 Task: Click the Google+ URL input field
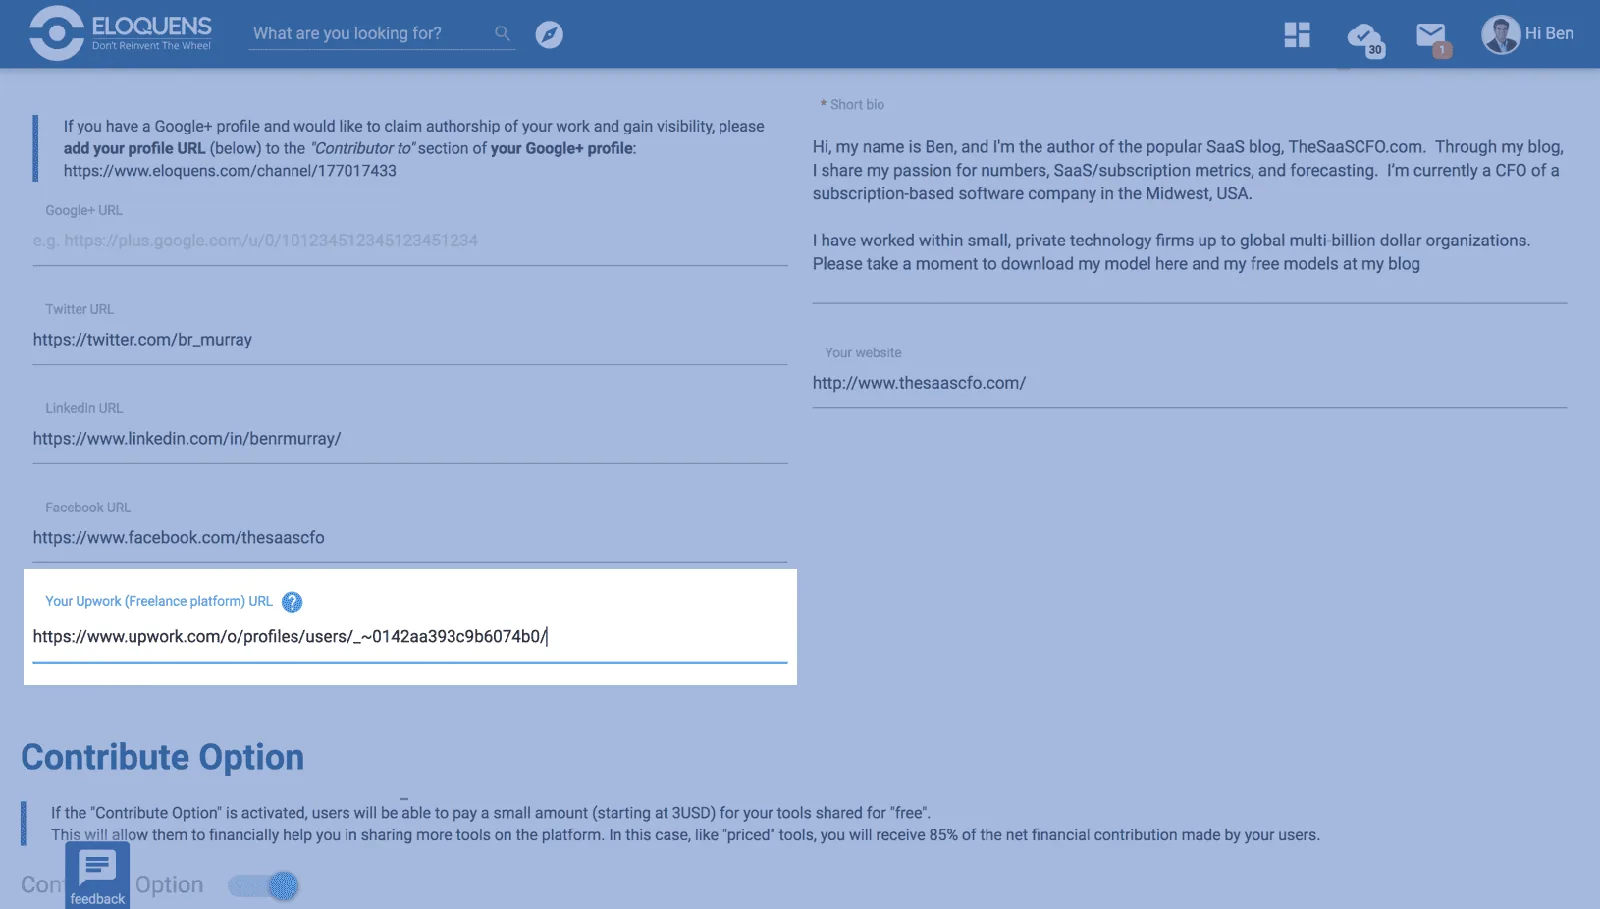pos(410,241)
